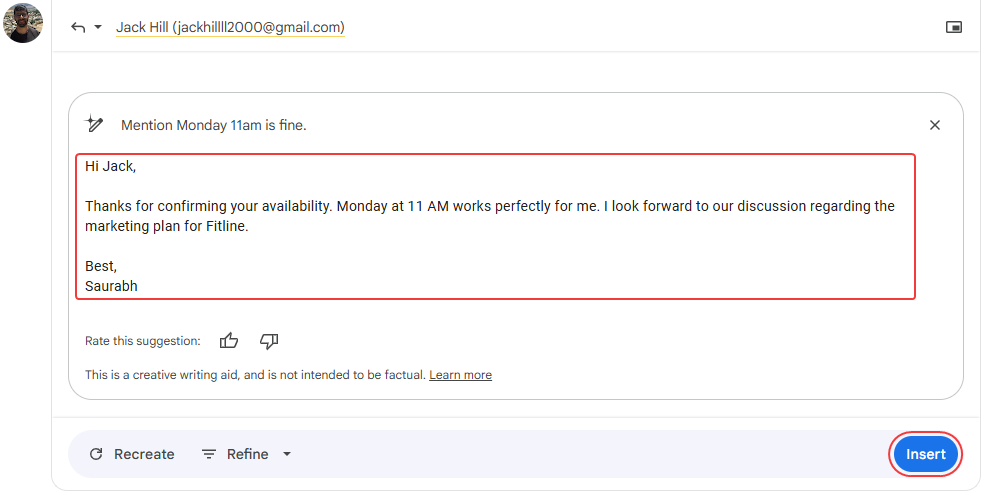Expand the Refine options caret

[x=287, y=454]
